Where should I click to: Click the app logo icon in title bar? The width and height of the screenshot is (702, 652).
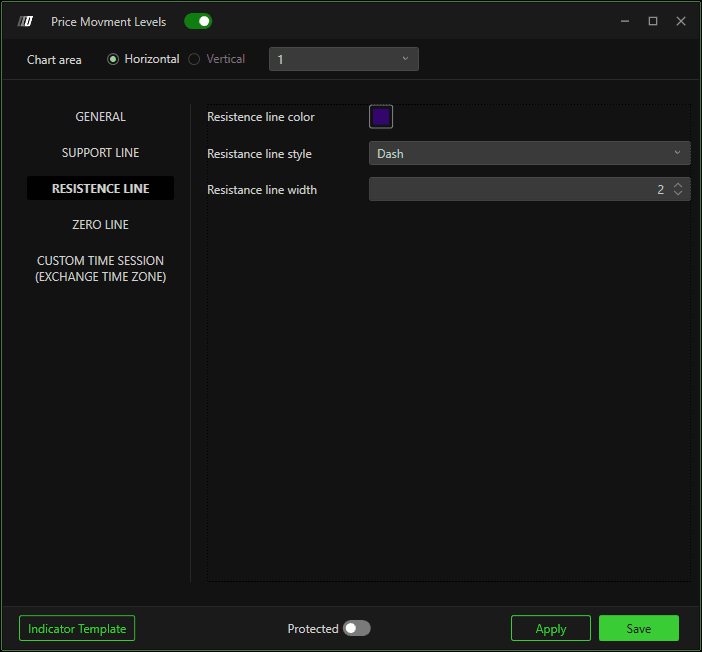pos(25,21)
